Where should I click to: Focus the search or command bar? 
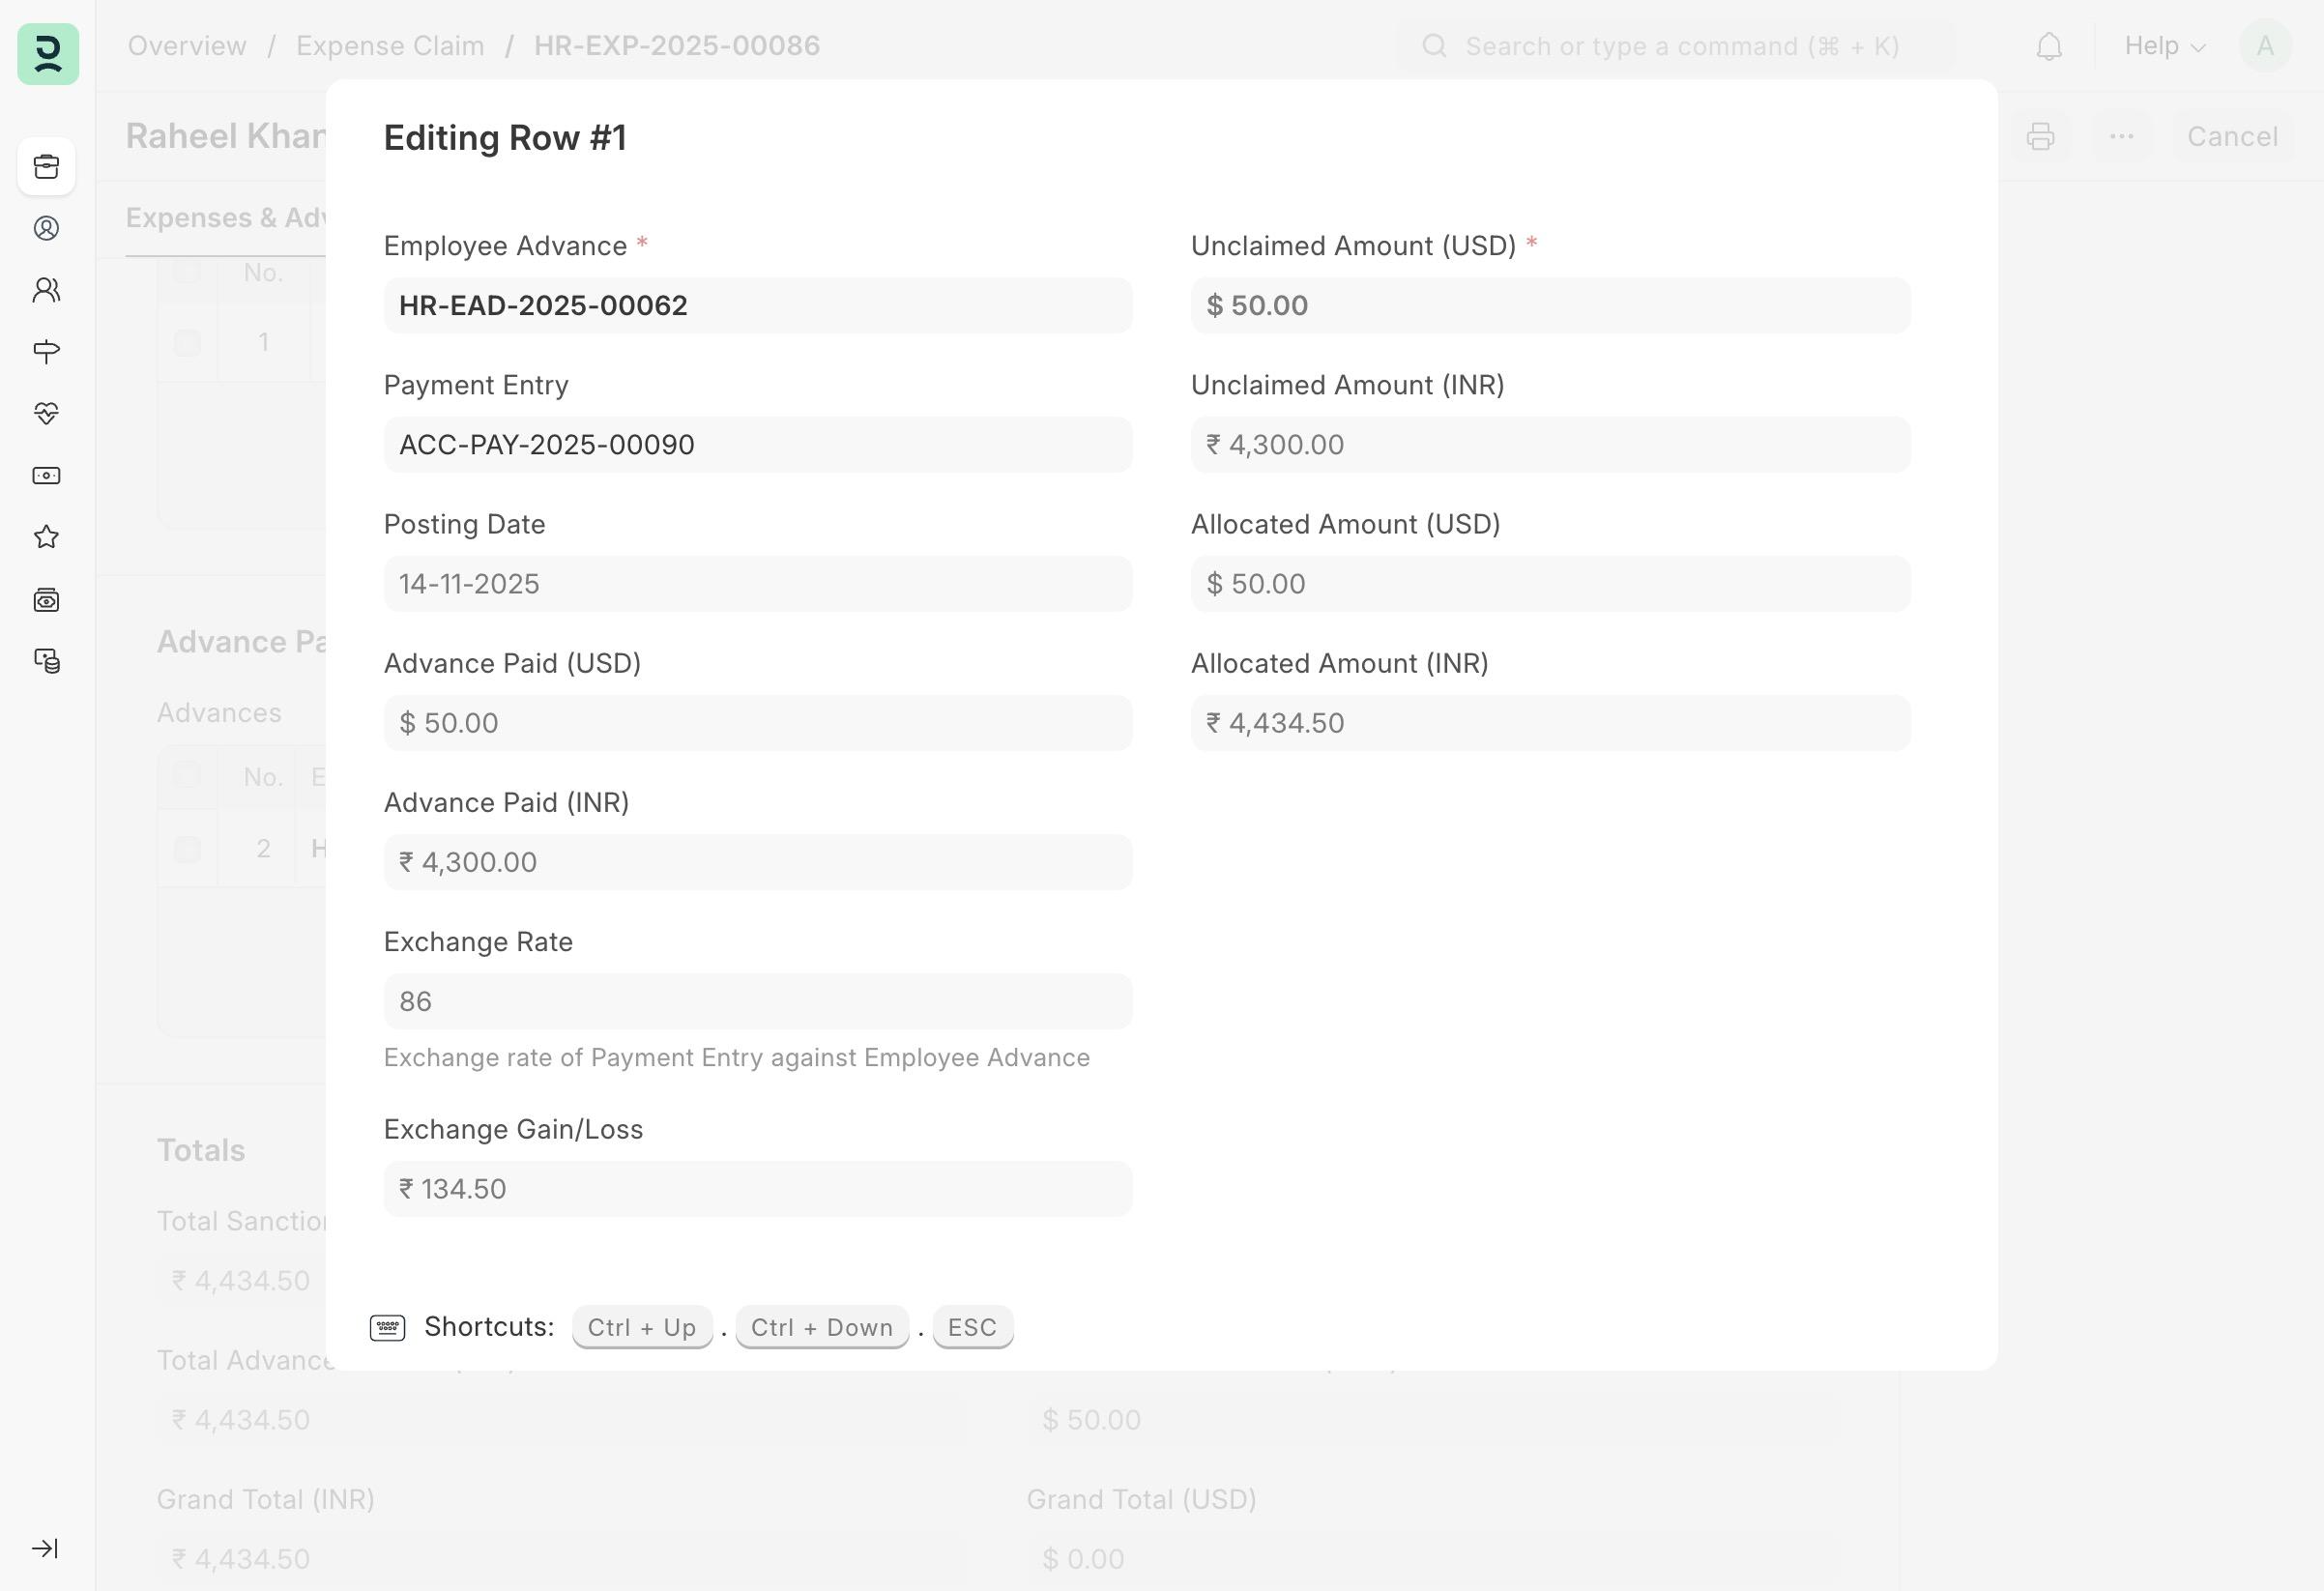point(1680,46)
